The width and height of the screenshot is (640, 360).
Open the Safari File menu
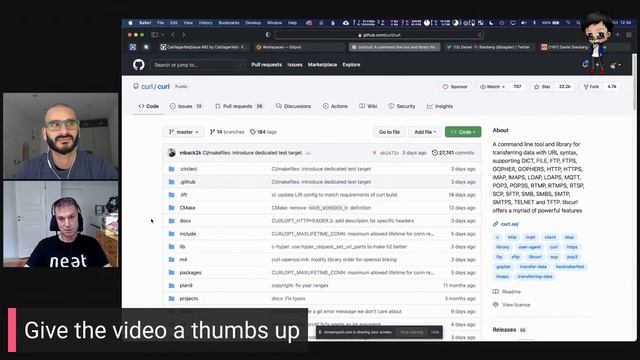[160, 23]
